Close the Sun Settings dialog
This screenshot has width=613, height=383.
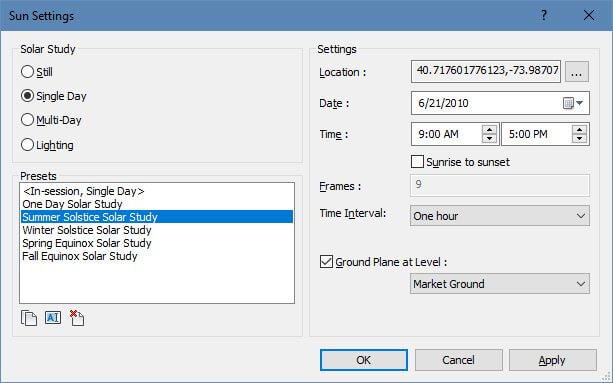589,15
